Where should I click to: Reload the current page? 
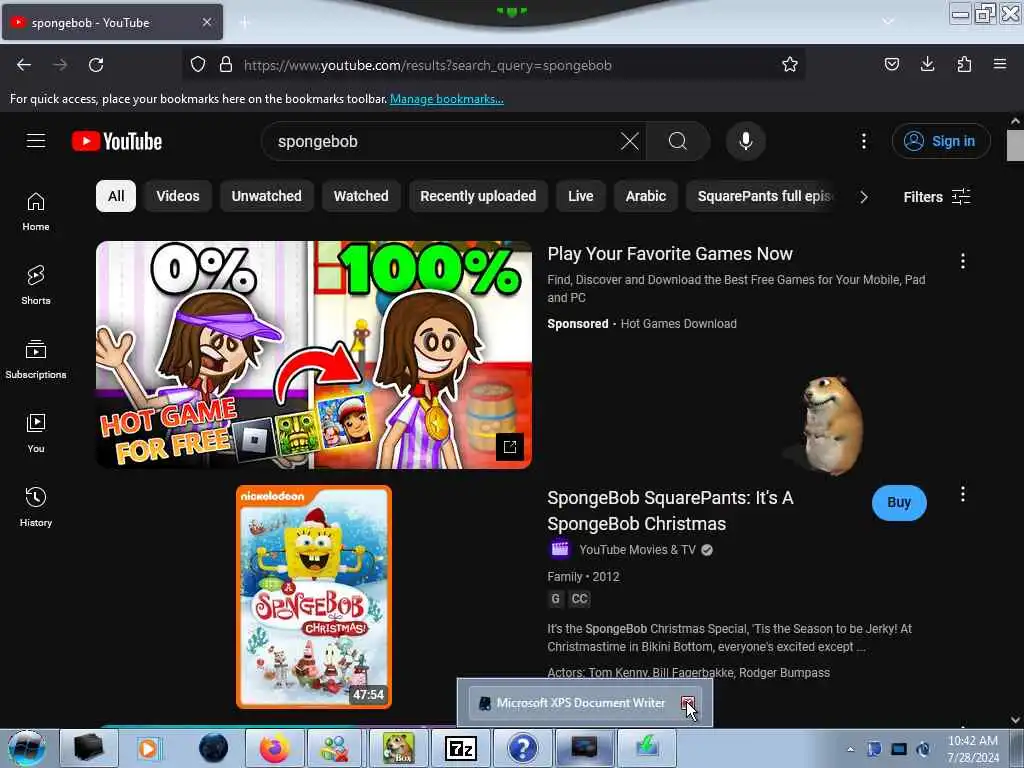coord(96,65)
